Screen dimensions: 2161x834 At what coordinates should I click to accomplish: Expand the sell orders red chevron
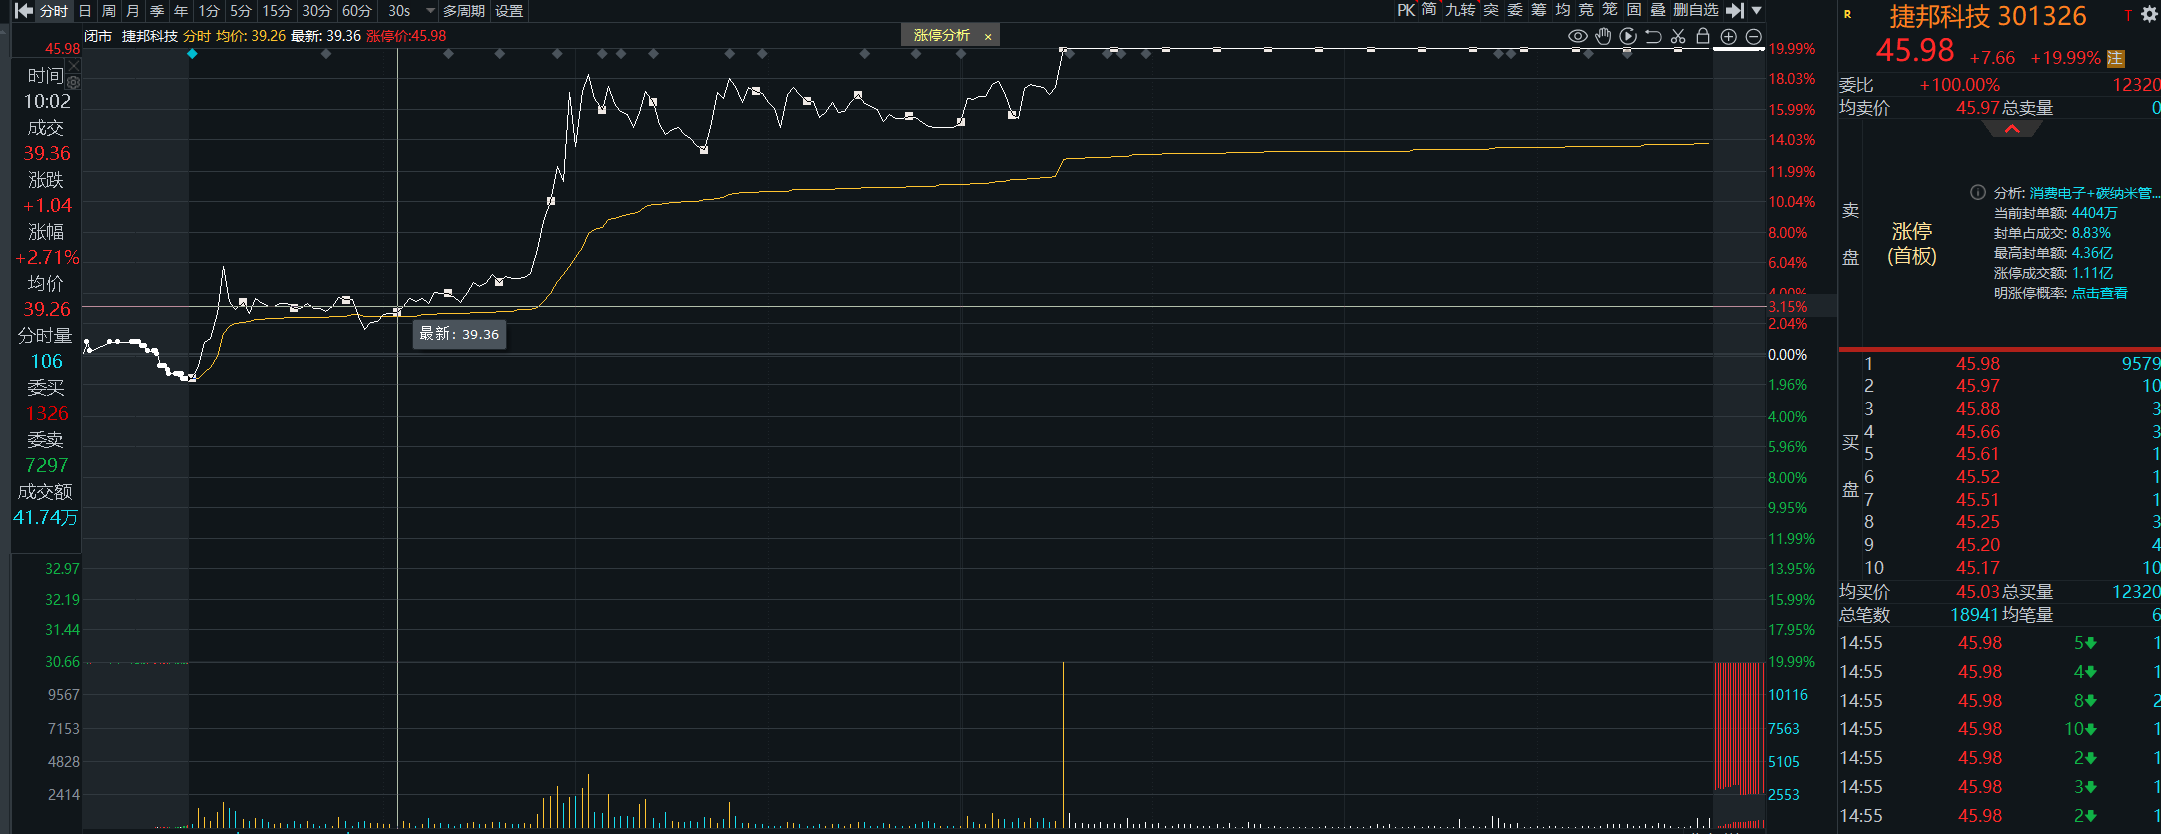(x=2012, y=129)
